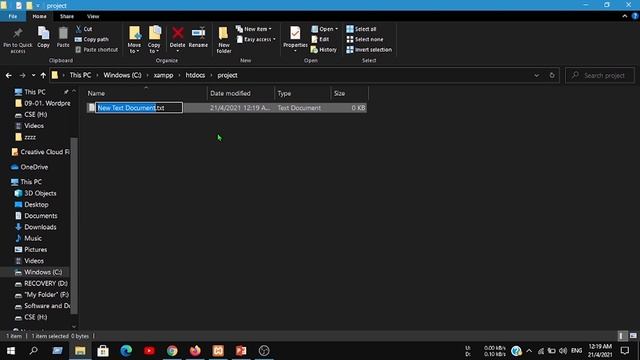The width and height of the screenshot is (640, 360).
Task: Open the File ribbon tab
Action: click(13, 16)
